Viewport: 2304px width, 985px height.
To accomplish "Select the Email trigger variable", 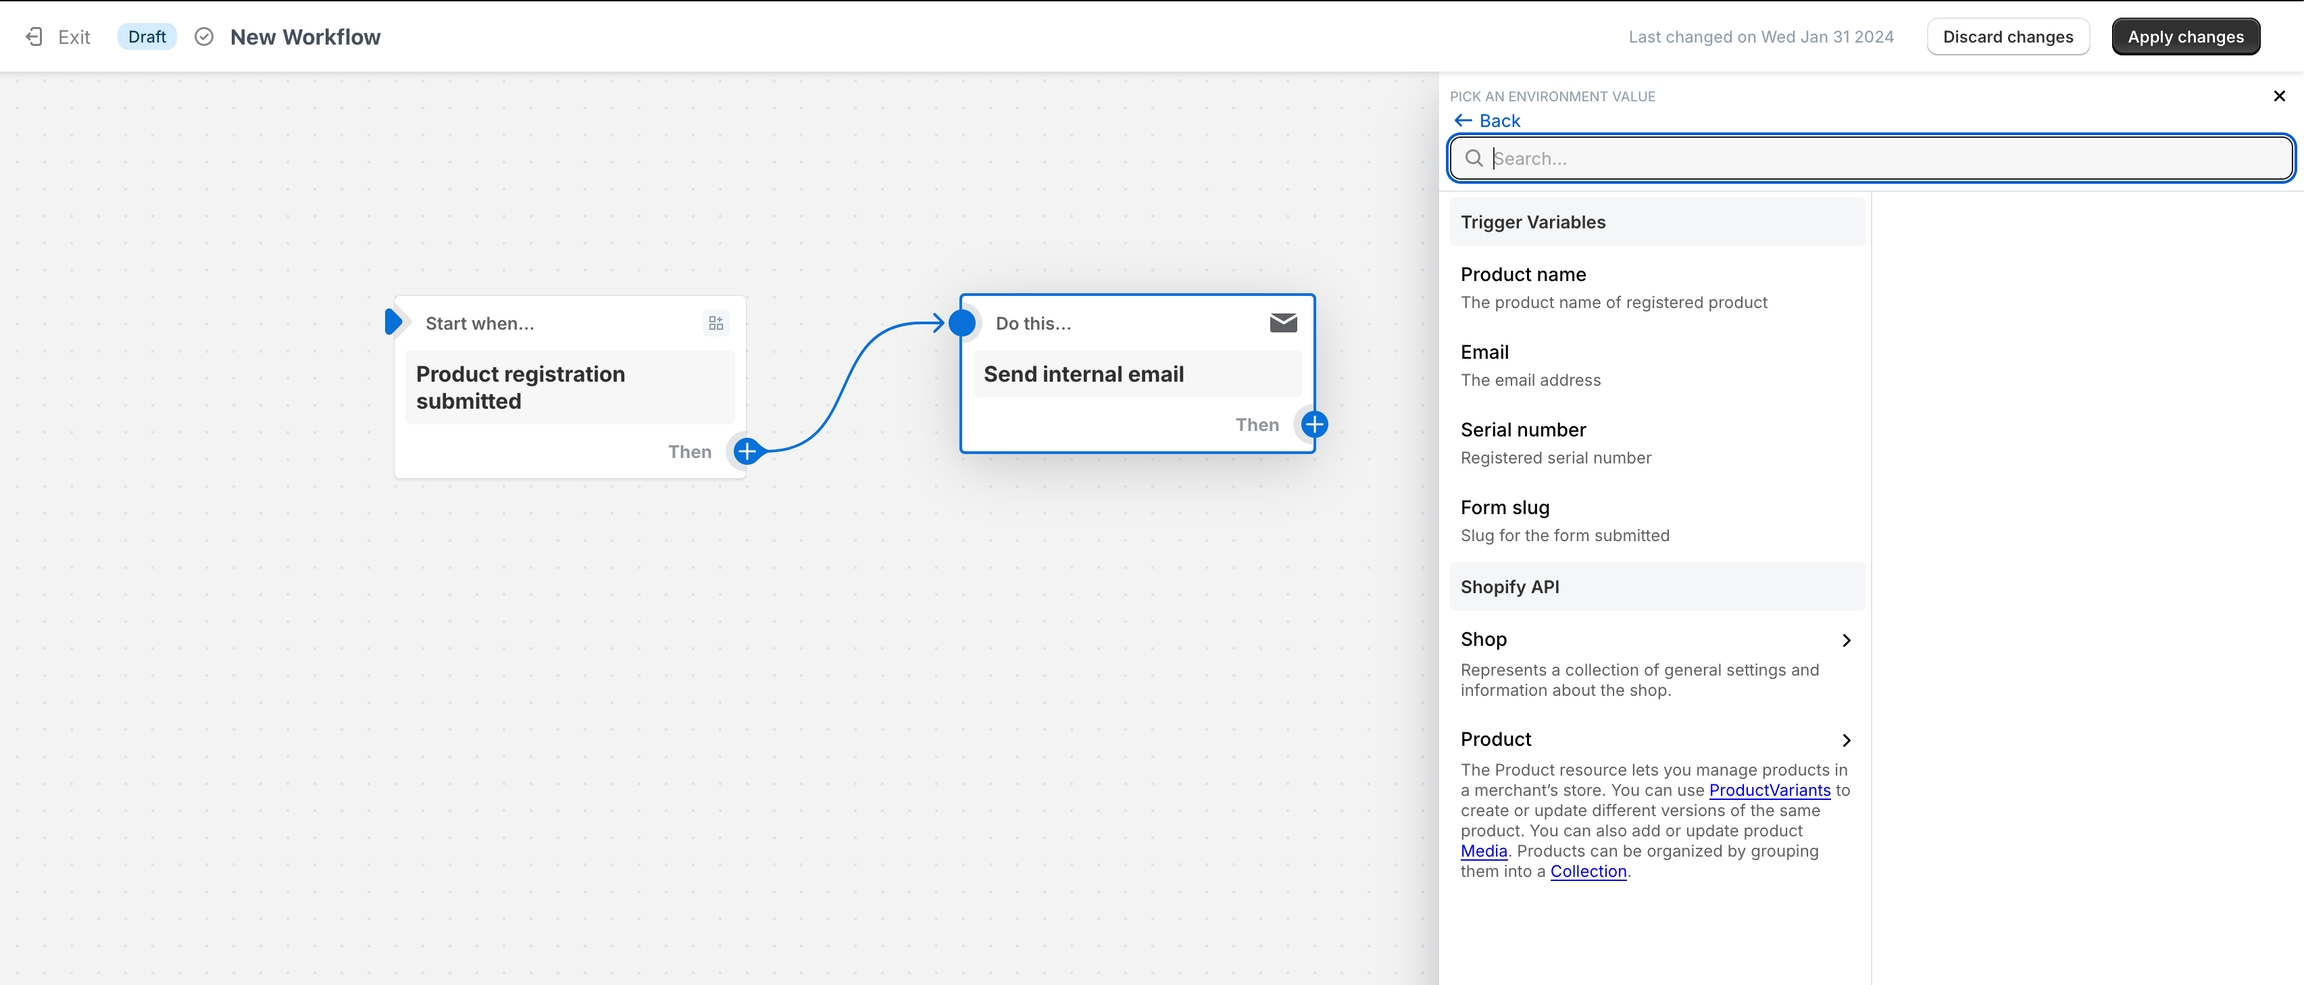I will (1485, 353).
